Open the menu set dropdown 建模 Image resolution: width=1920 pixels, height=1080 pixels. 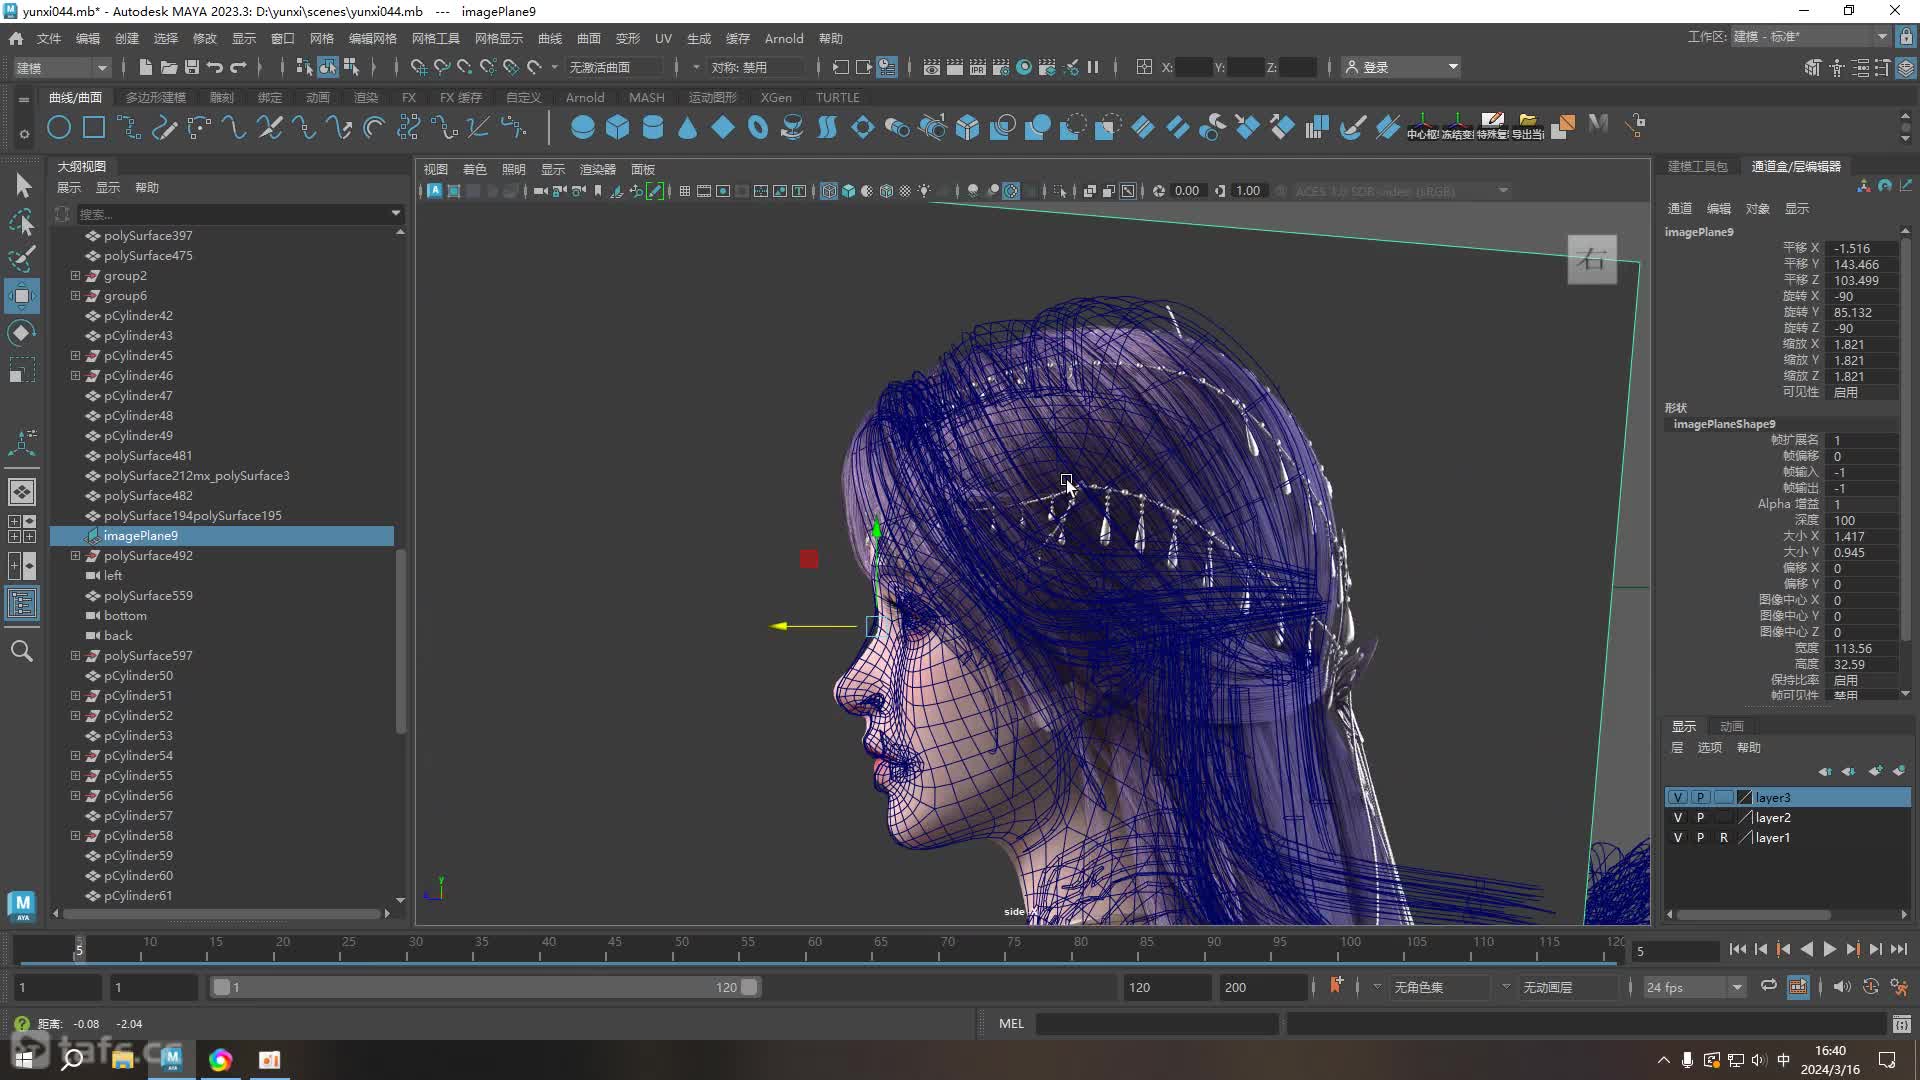61,67
